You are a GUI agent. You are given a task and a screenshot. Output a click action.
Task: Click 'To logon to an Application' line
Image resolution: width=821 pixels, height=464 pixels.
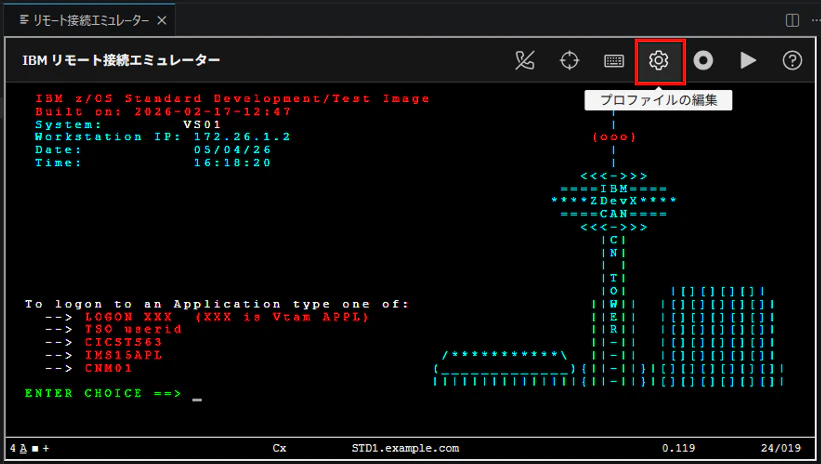pos(216,304)
